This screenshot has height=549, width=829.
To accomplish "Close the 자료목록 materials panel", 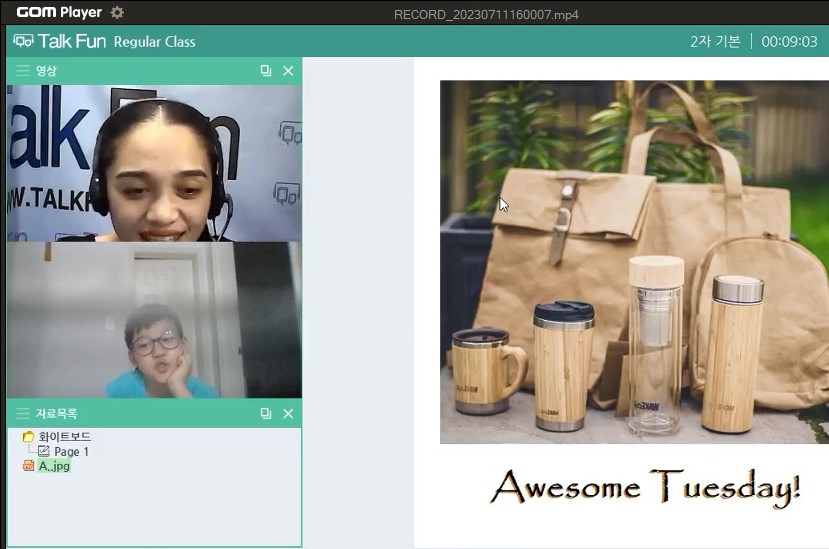I will pyautogui.click(x=288, y=414).
